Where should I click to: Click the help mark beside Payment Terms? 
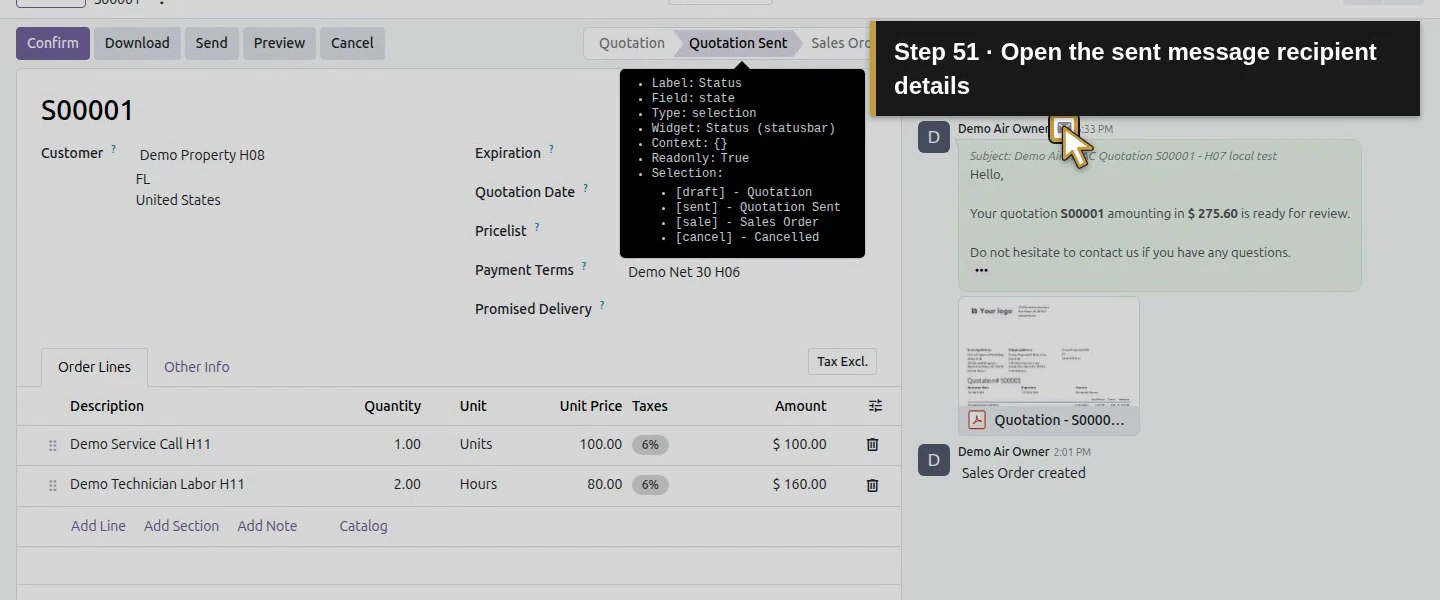point(584,266)
